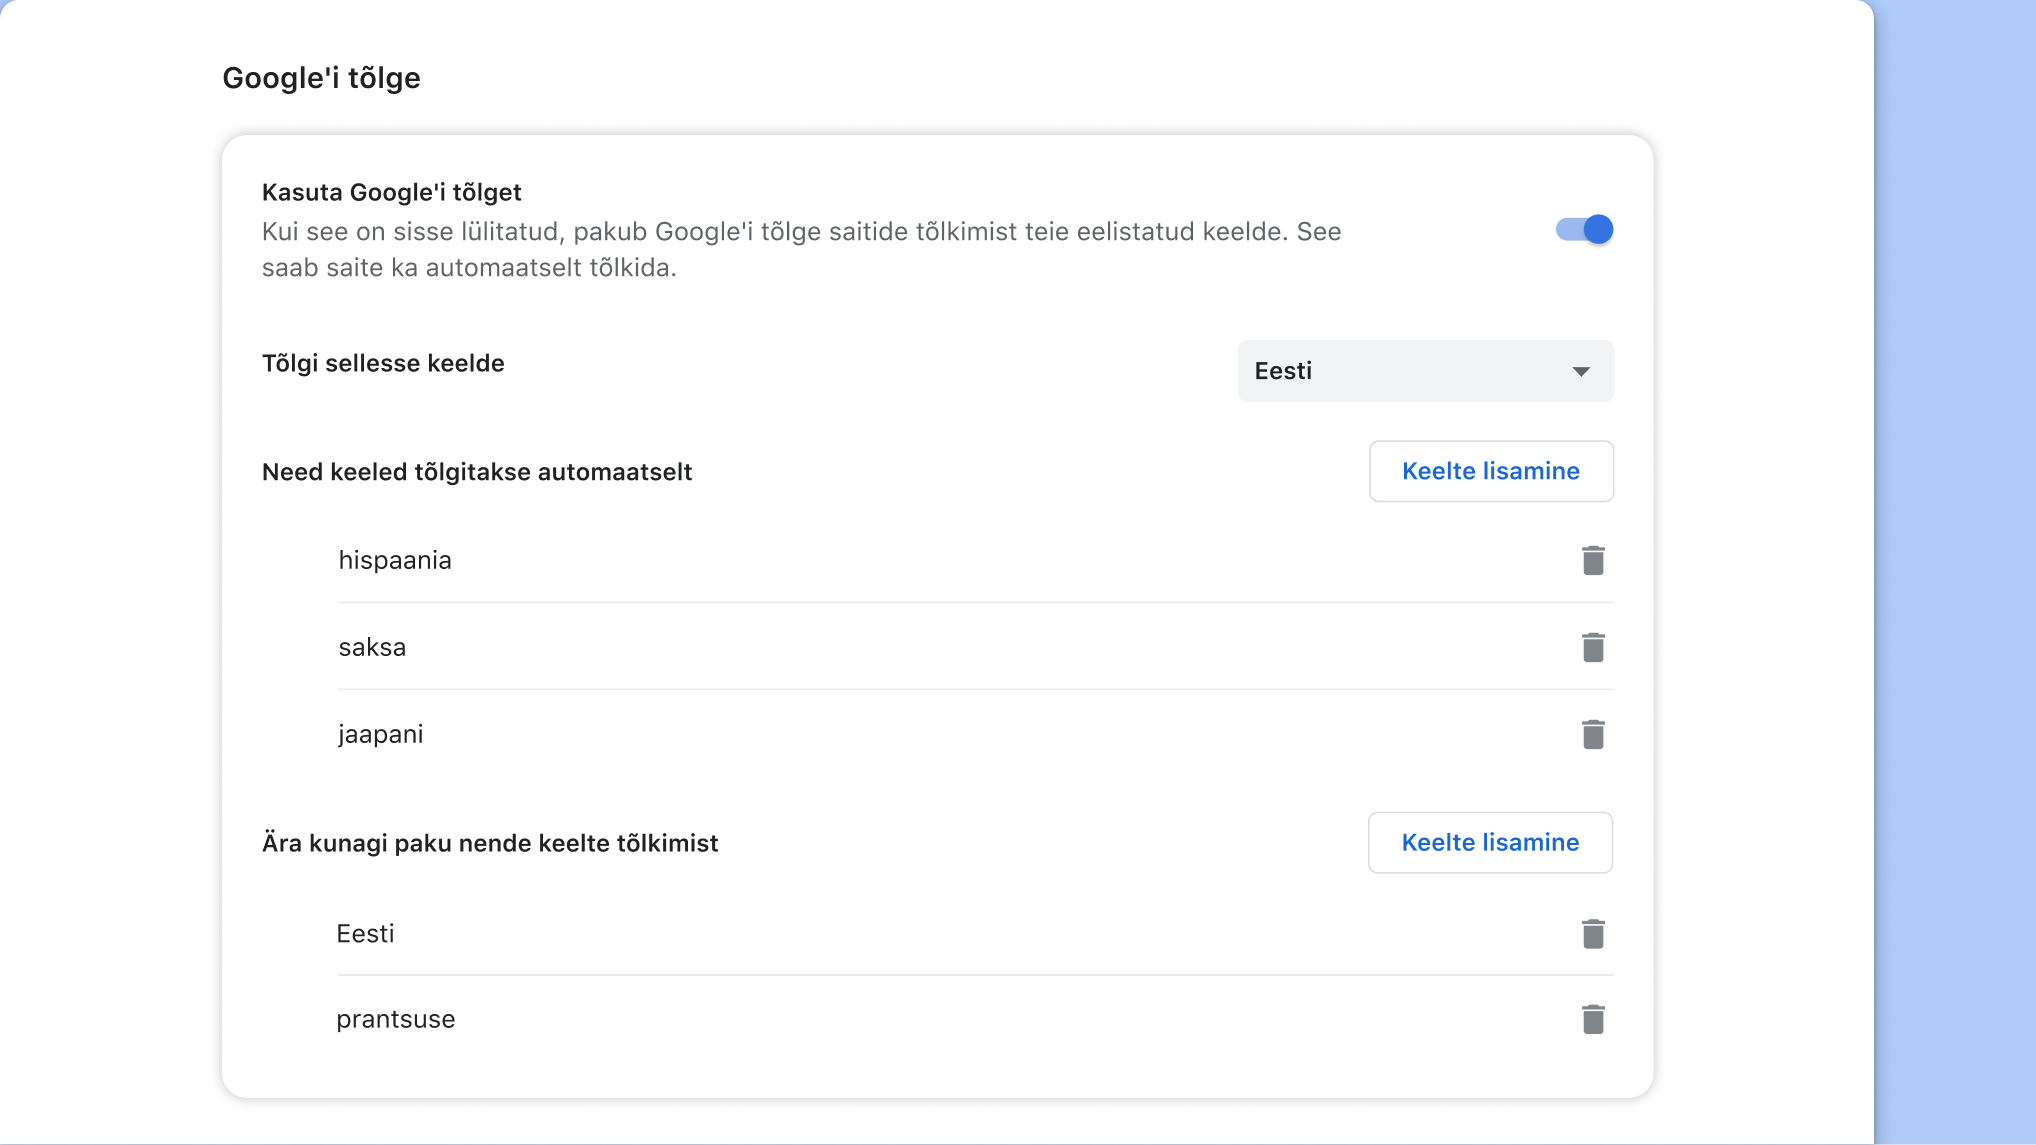Click the Google'i tõlge page heading
Screen dimensions: 2036x1145
(321, 77)
